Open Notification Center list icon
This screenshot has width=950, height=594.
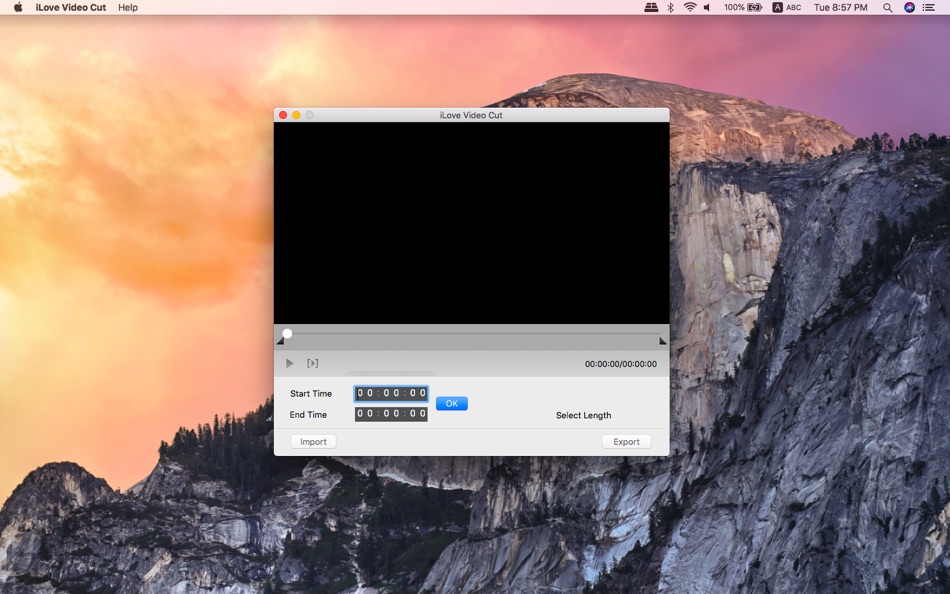click(928, 7)
